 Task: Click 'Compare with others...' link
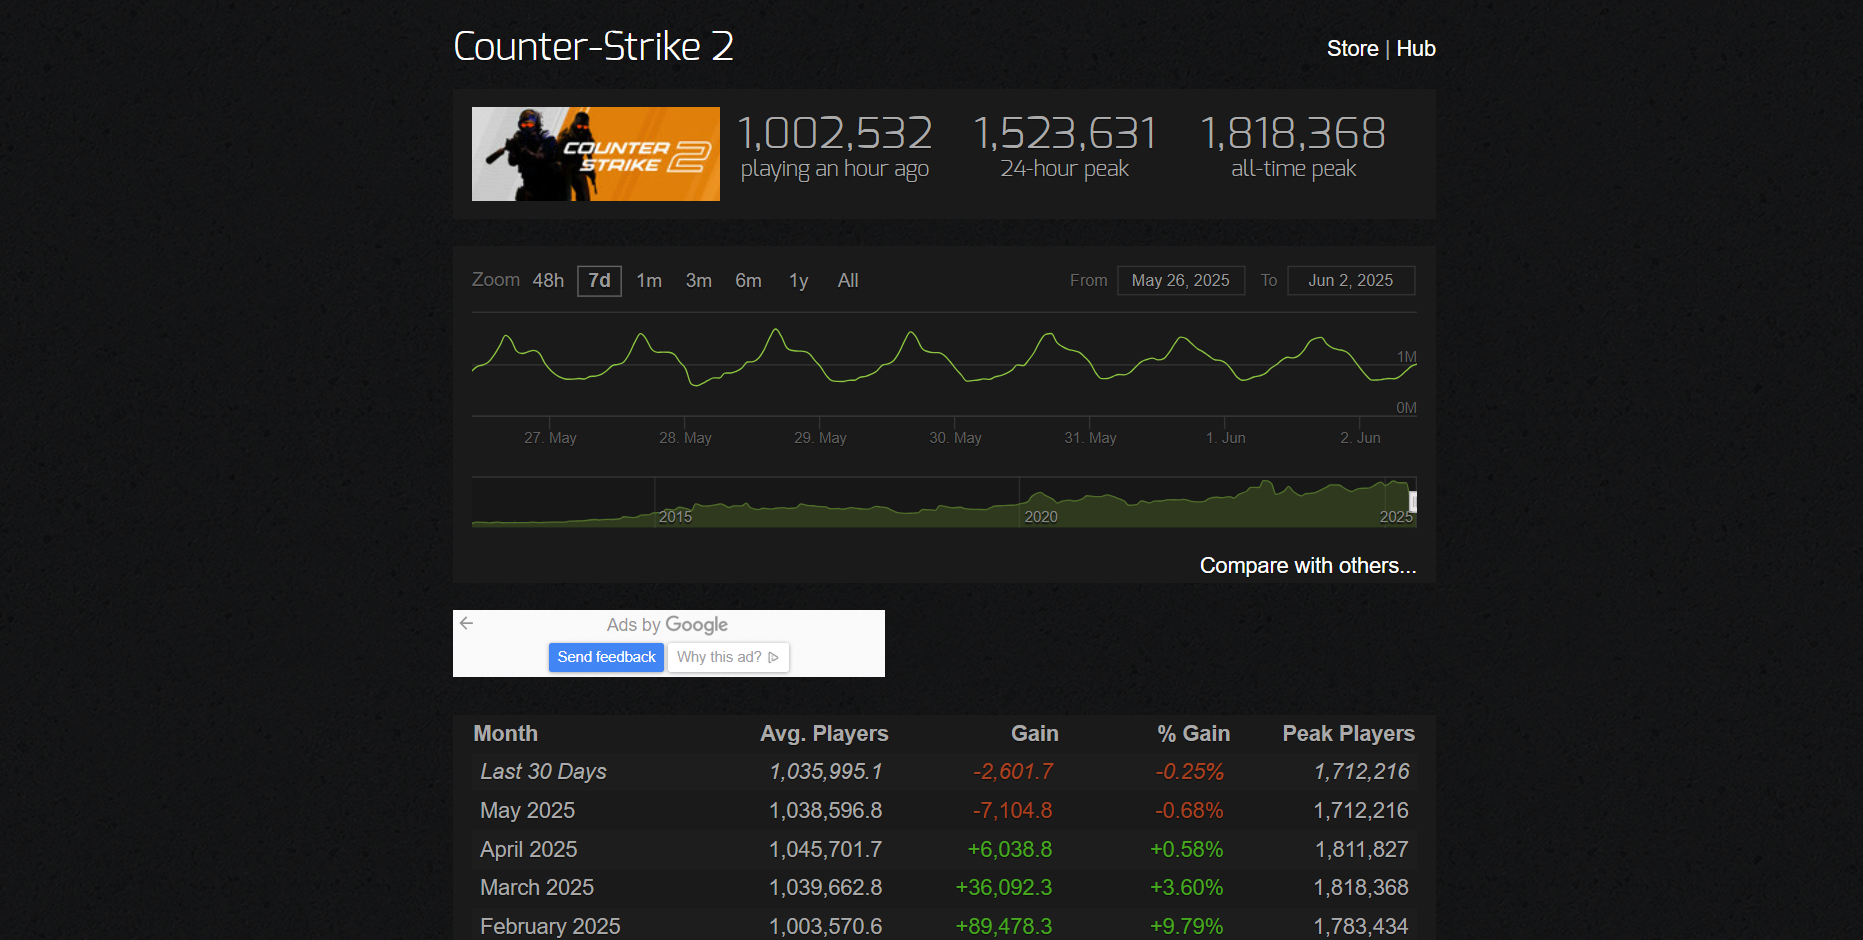1307,566
